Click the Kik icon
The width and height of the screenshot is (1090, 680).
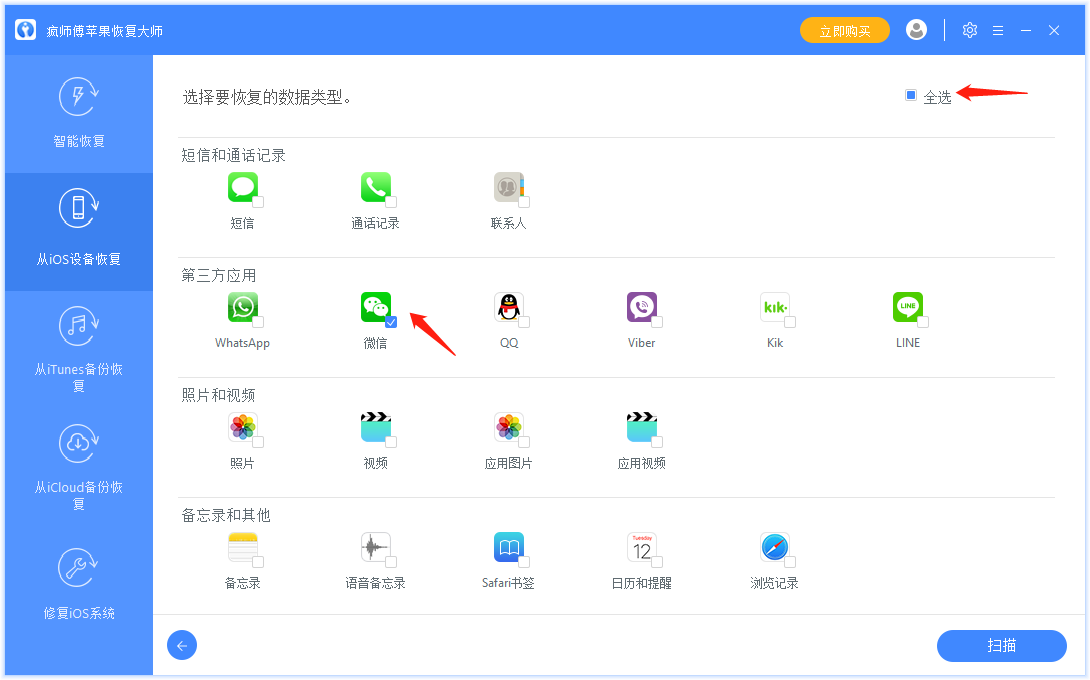coord(775,307)
